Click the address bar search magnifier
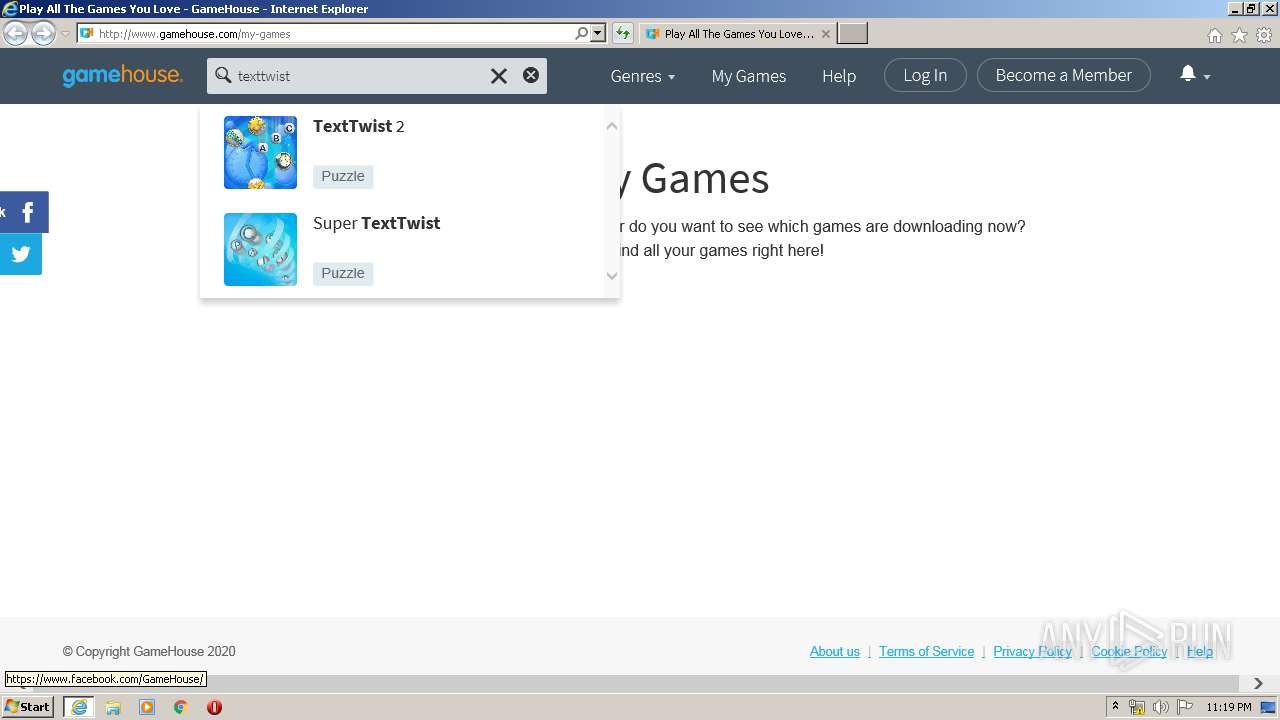 (x=581, y=34)
